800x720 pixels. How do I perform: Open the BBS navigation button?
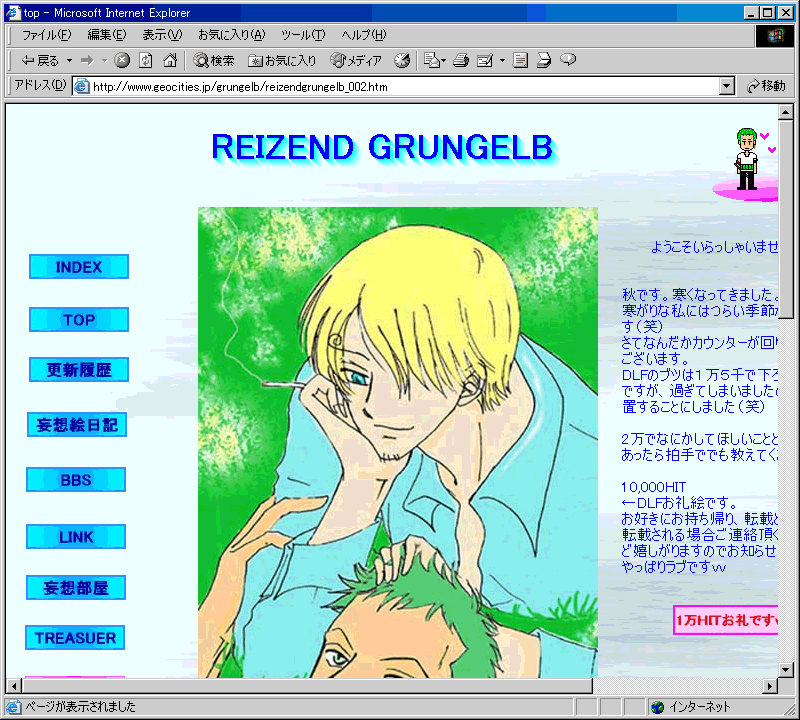(76, 480)
